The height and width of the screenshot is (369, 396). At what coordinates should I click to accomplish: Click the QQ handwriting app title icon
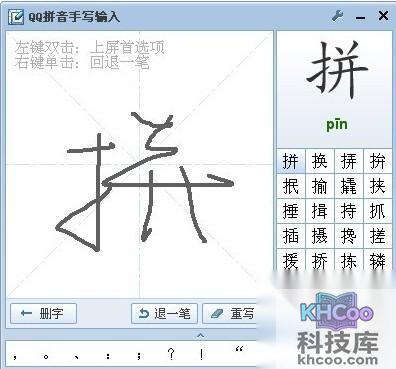pos(16,17)
